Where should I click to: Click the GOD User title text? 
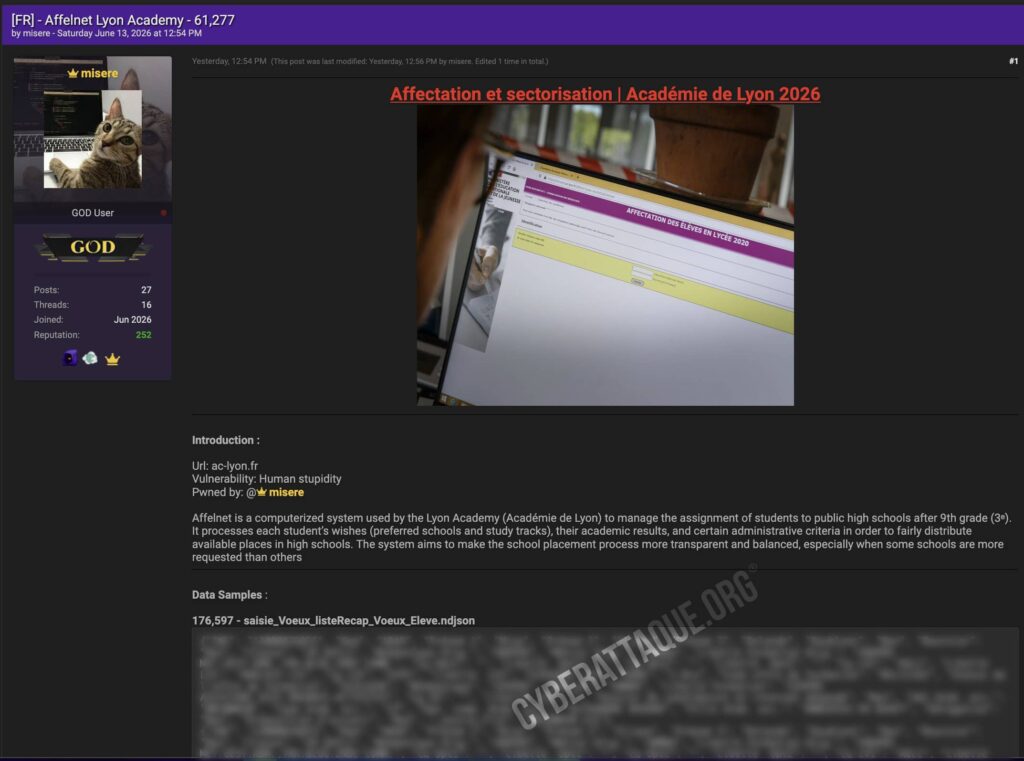[x=93, y=213]
